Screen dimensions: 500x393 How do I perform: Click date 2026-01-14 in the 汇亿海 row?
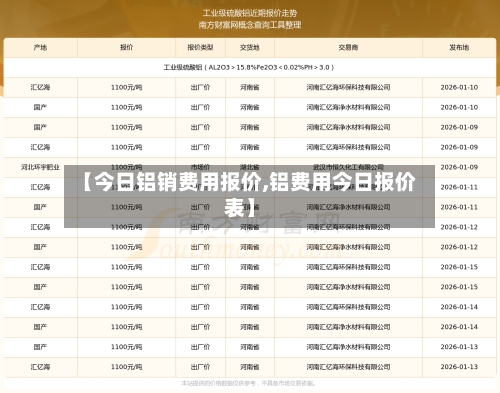[x=459, y=307]
